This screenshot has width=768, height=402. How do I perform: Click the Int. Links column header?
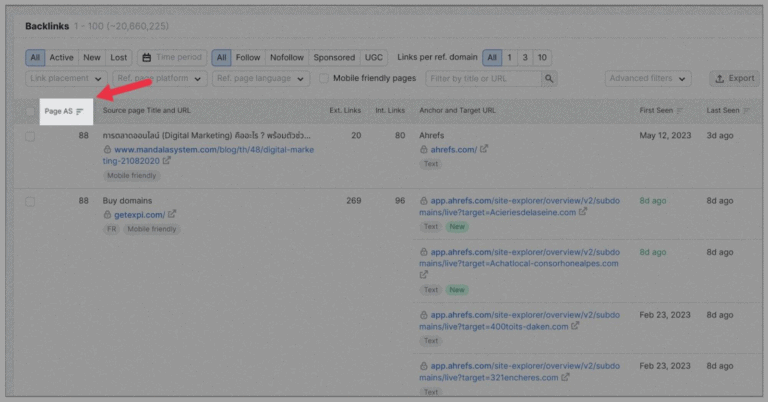point(390,111)
